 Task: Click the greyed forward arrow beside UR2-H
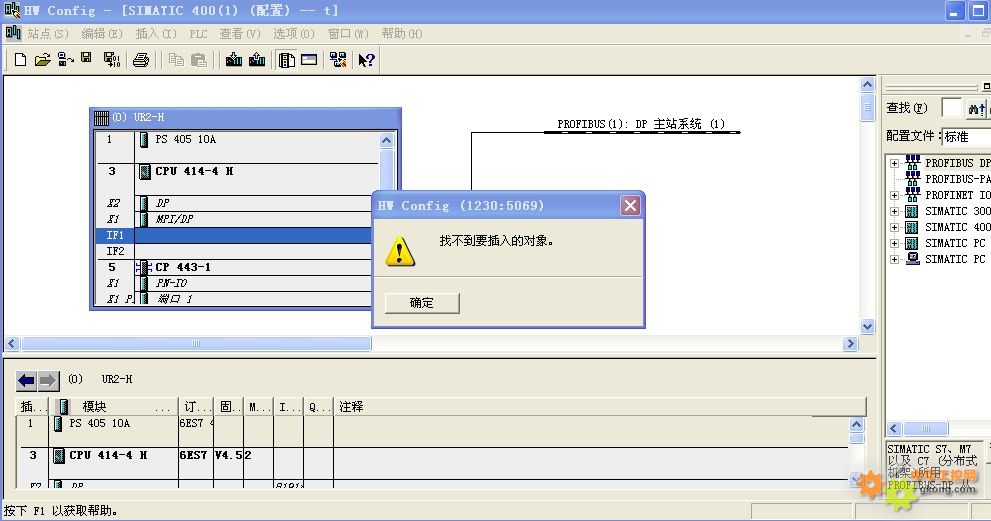48,380
